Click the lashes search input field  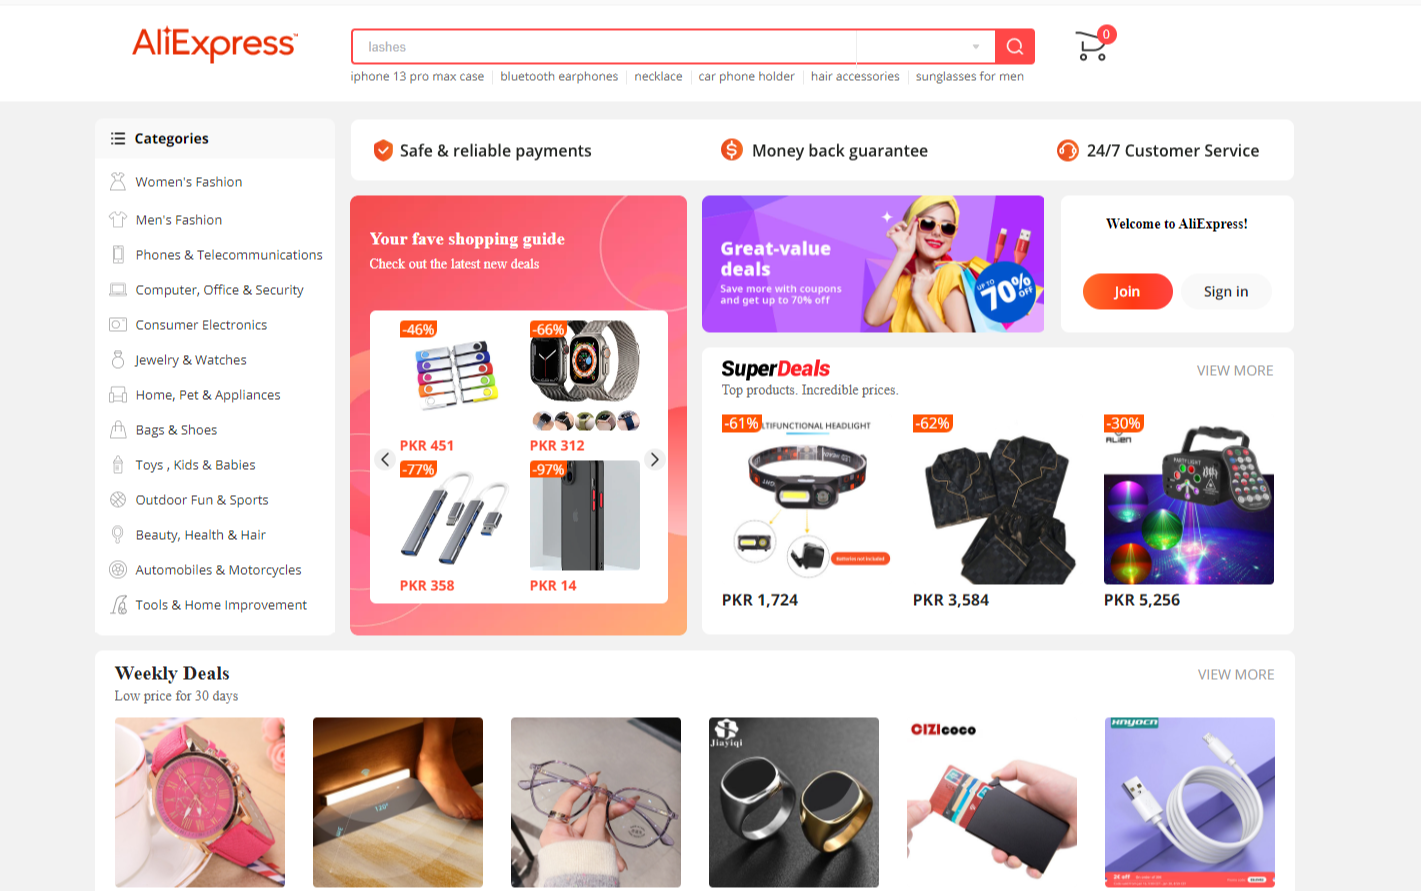click(x=604, y=47)
